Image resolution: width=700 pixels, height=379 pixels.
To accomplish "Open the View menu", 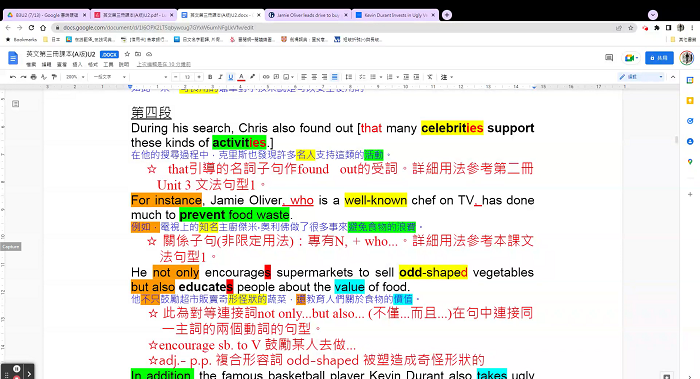I will click(62, 64).
